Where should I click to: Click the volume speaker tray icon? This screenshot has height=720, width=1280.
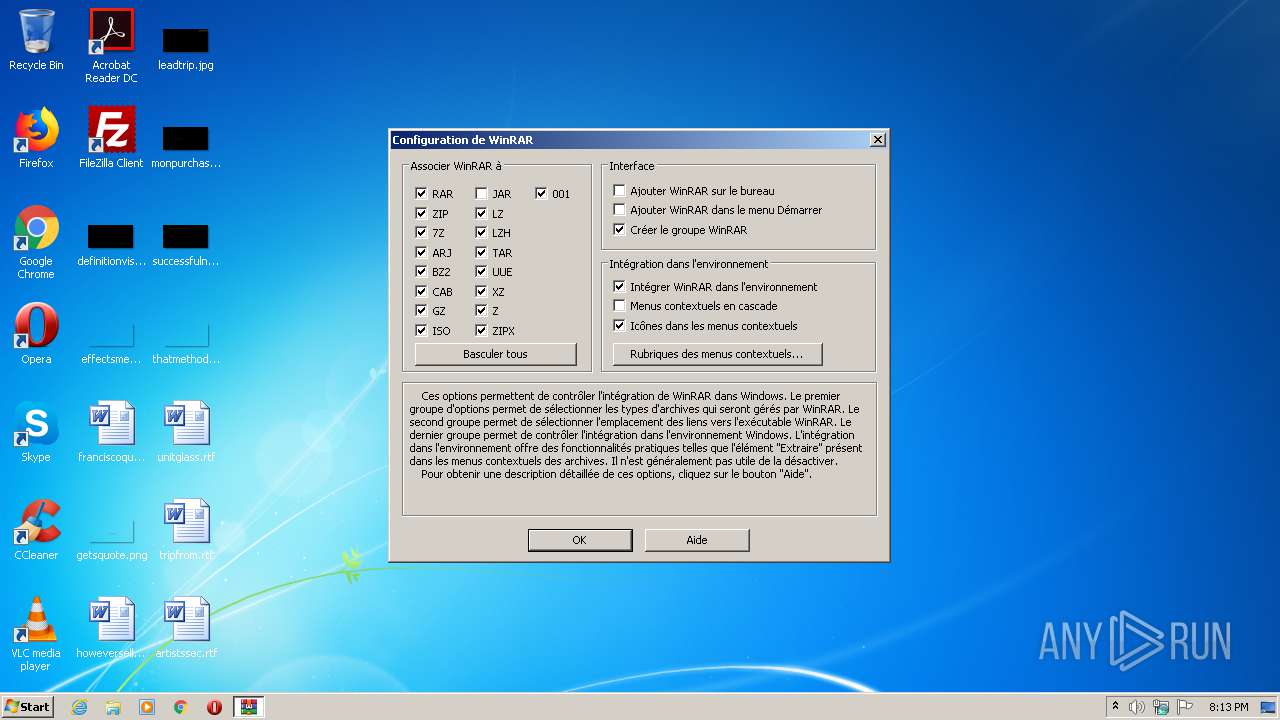pos(1137,707)
